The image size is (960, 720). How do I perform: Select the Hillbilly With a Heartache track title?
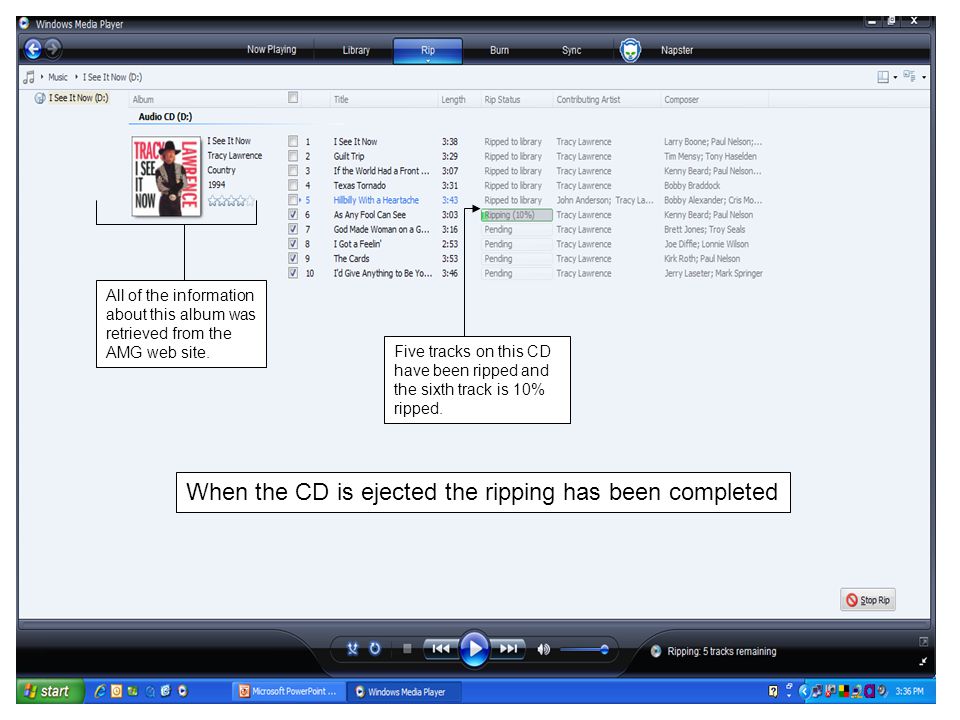click(x=376, y=200)
